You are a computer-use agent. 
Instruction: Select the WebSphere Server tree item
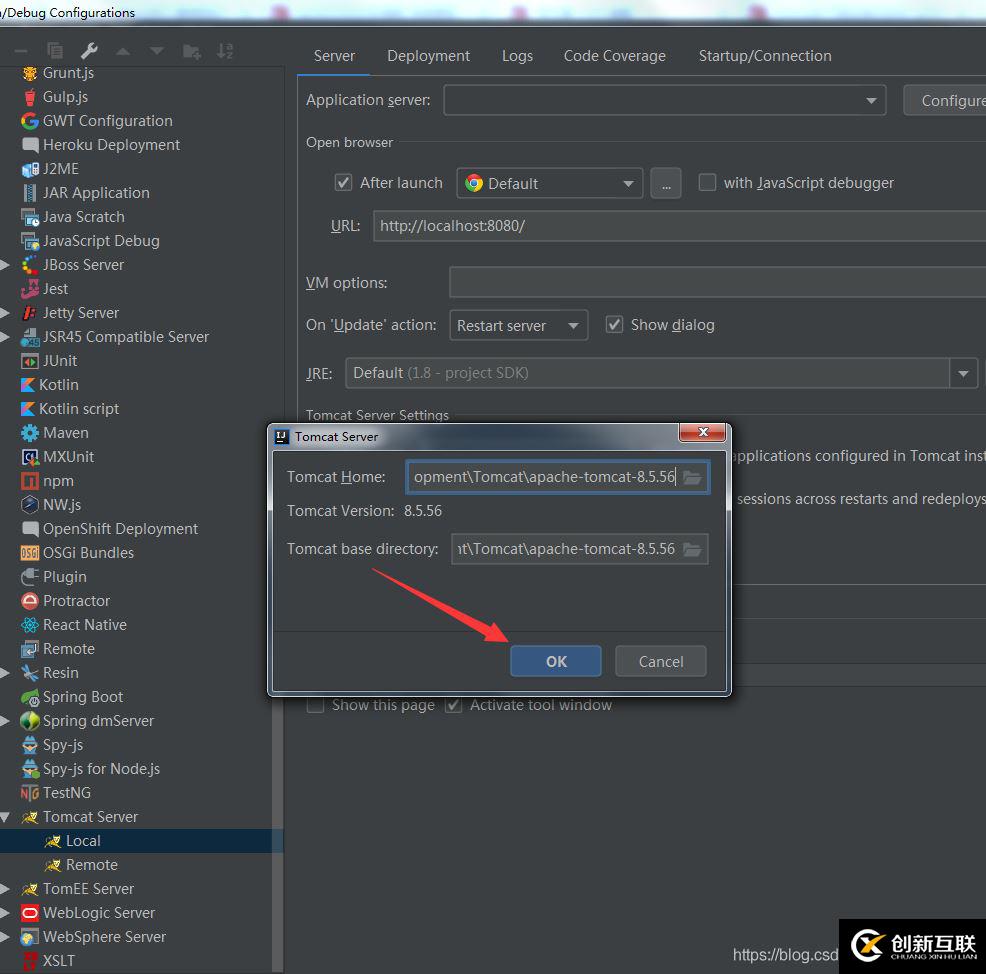click(x=104, y=937)
